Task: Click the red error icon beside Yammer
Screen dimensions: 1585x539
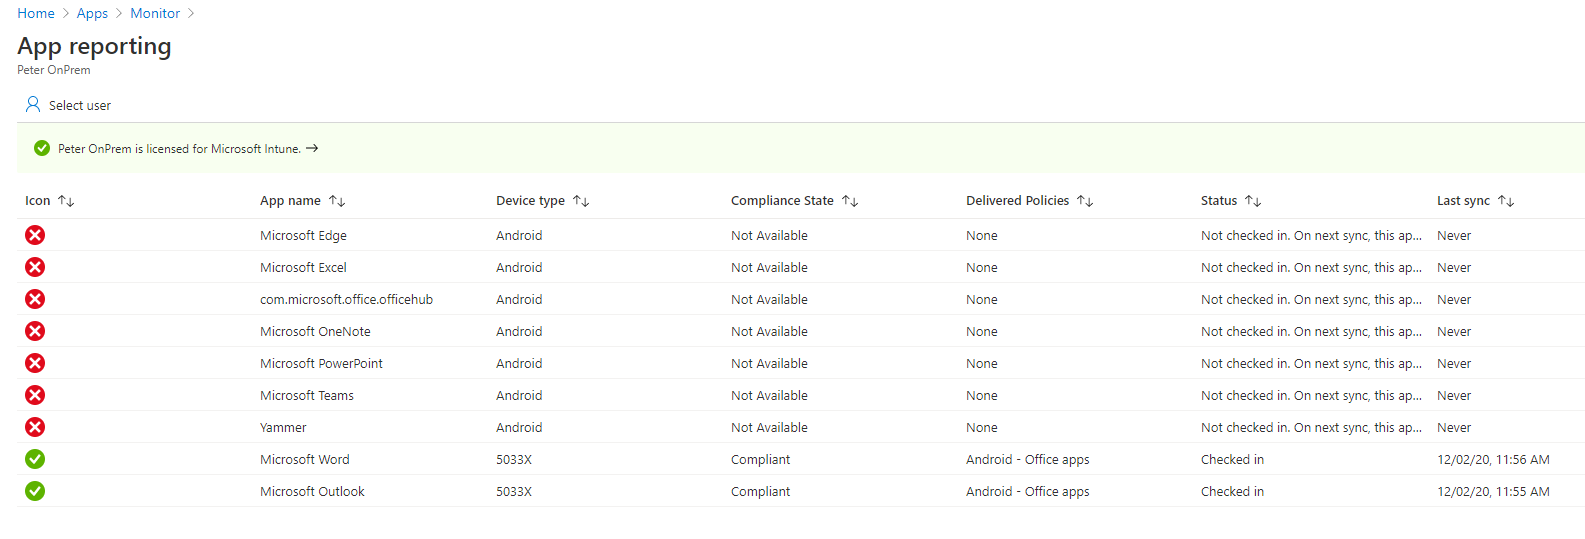Action: [35, 427]
